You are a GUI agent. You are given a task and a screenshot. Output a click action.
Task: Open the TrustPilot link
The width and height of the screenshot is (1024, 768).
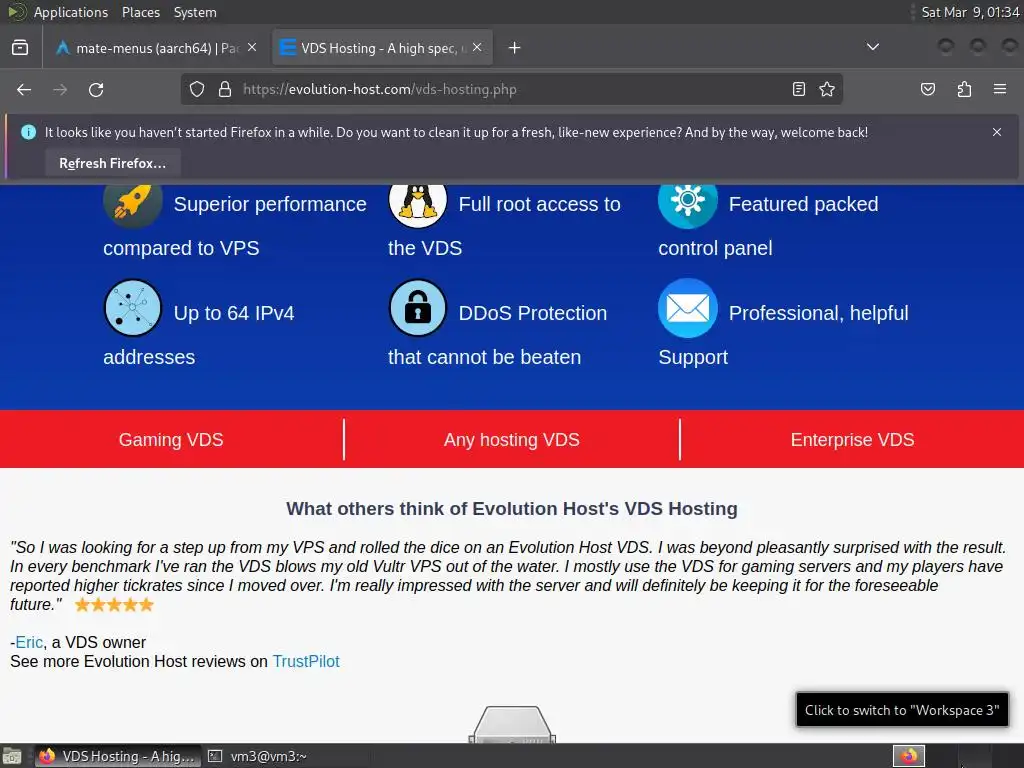tap(306, 662)
